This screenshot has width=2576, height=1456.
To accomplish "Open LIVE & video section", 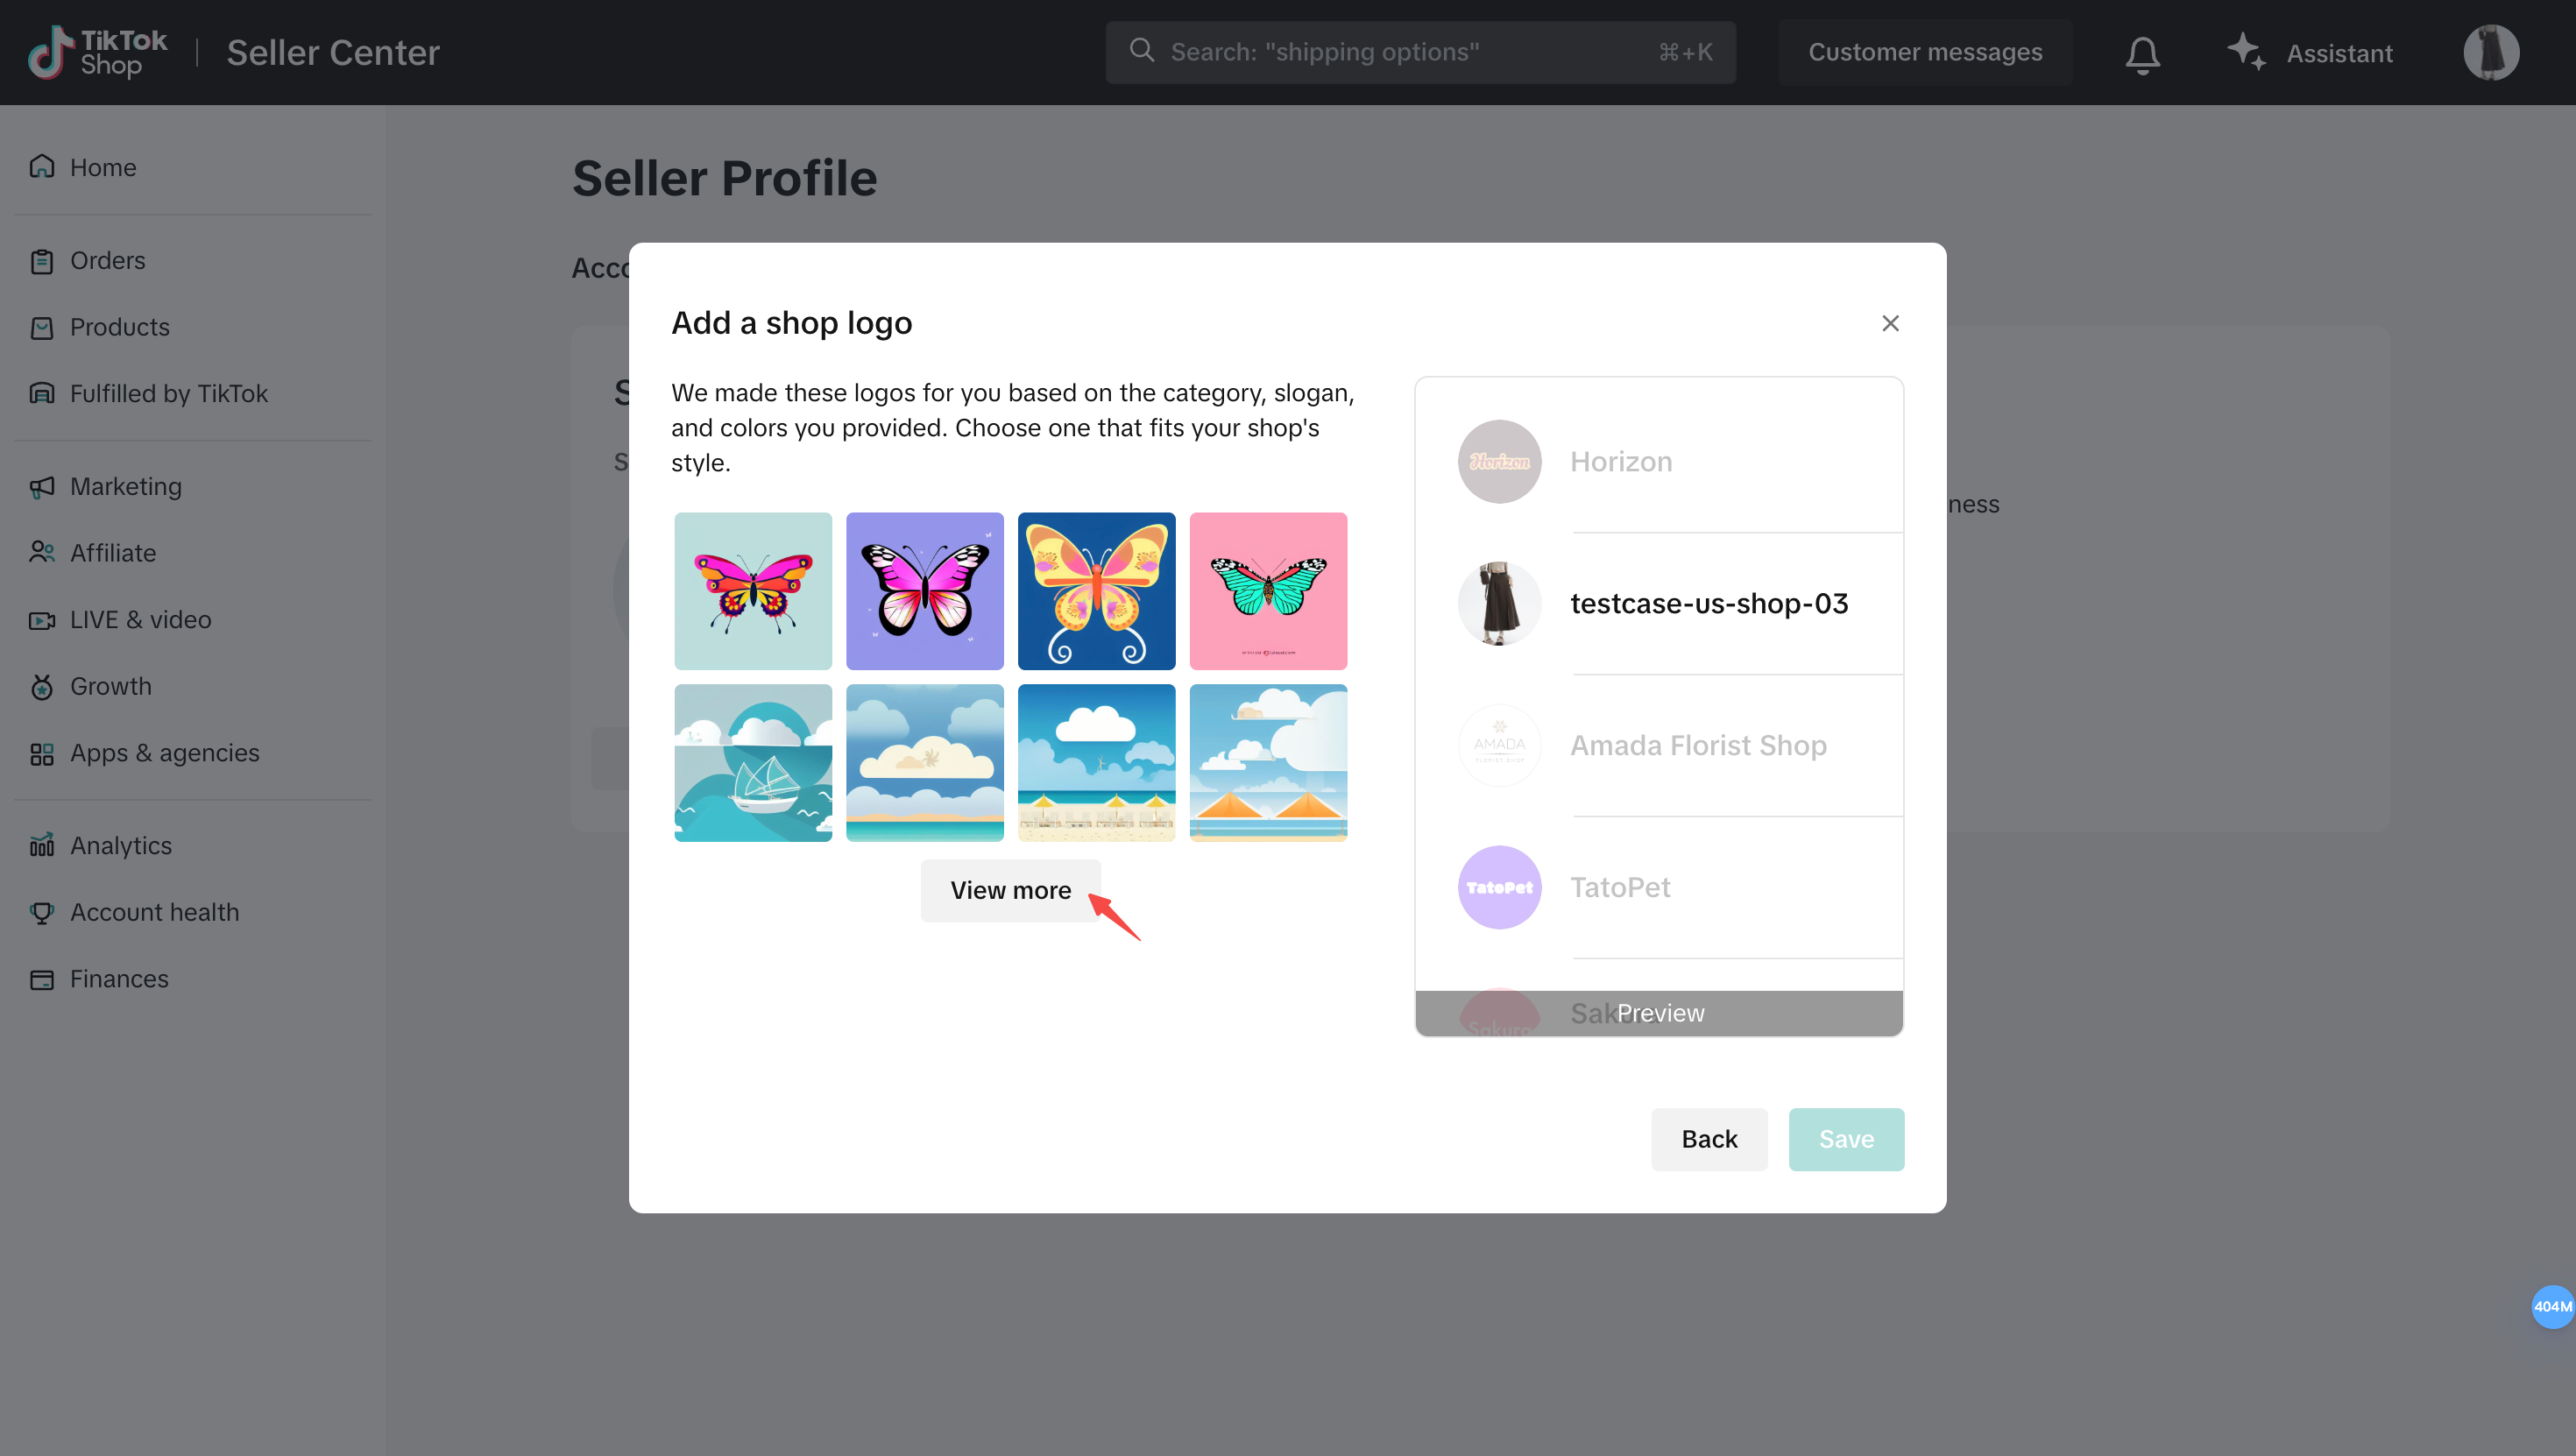I will [140, 620].
